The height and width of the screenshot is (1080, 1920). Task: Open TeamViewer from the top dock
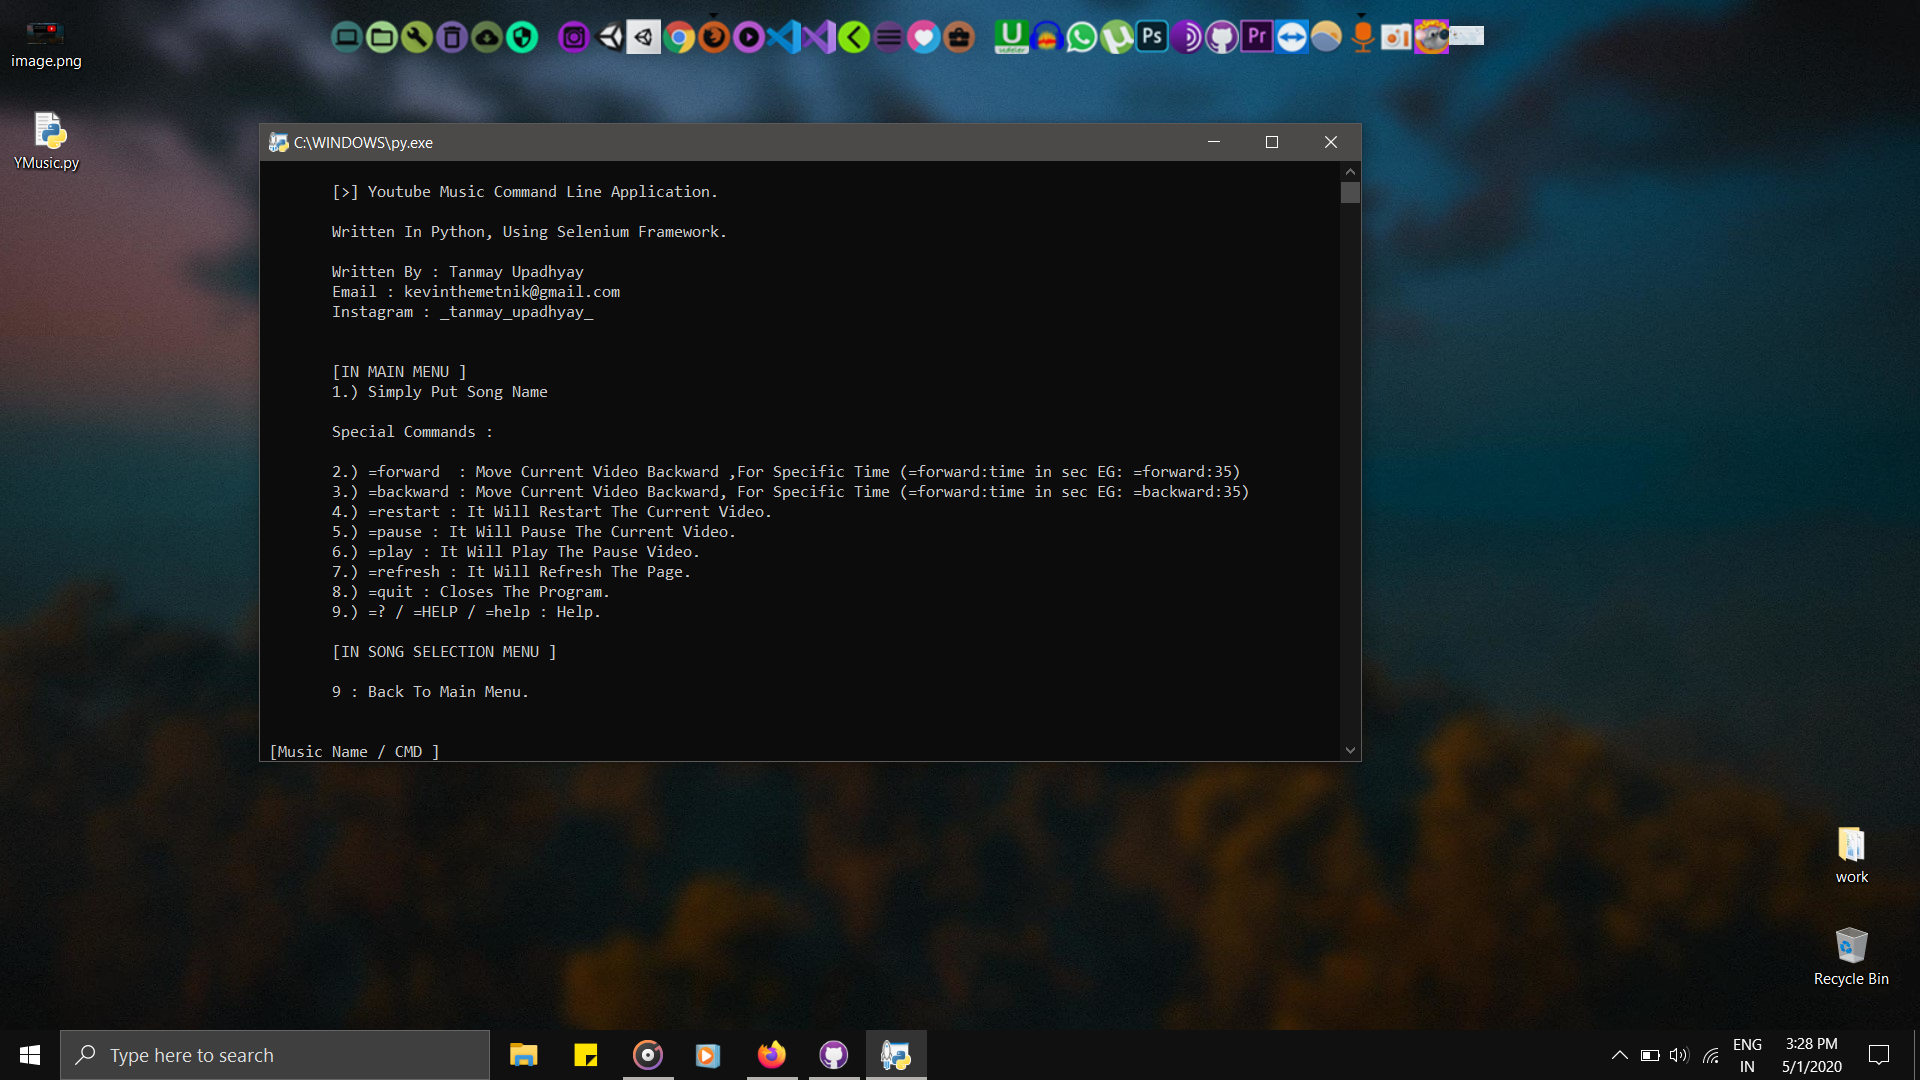[1291, 38]
